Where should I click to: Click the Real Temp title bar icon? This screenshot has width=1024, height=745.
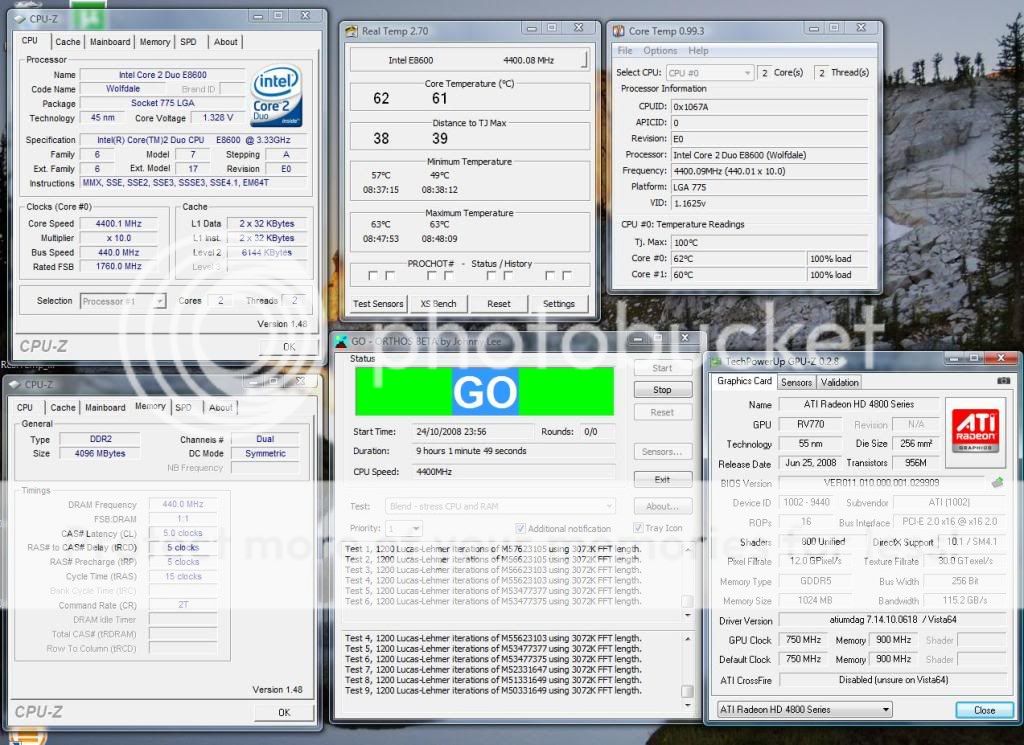click(351, 31)
